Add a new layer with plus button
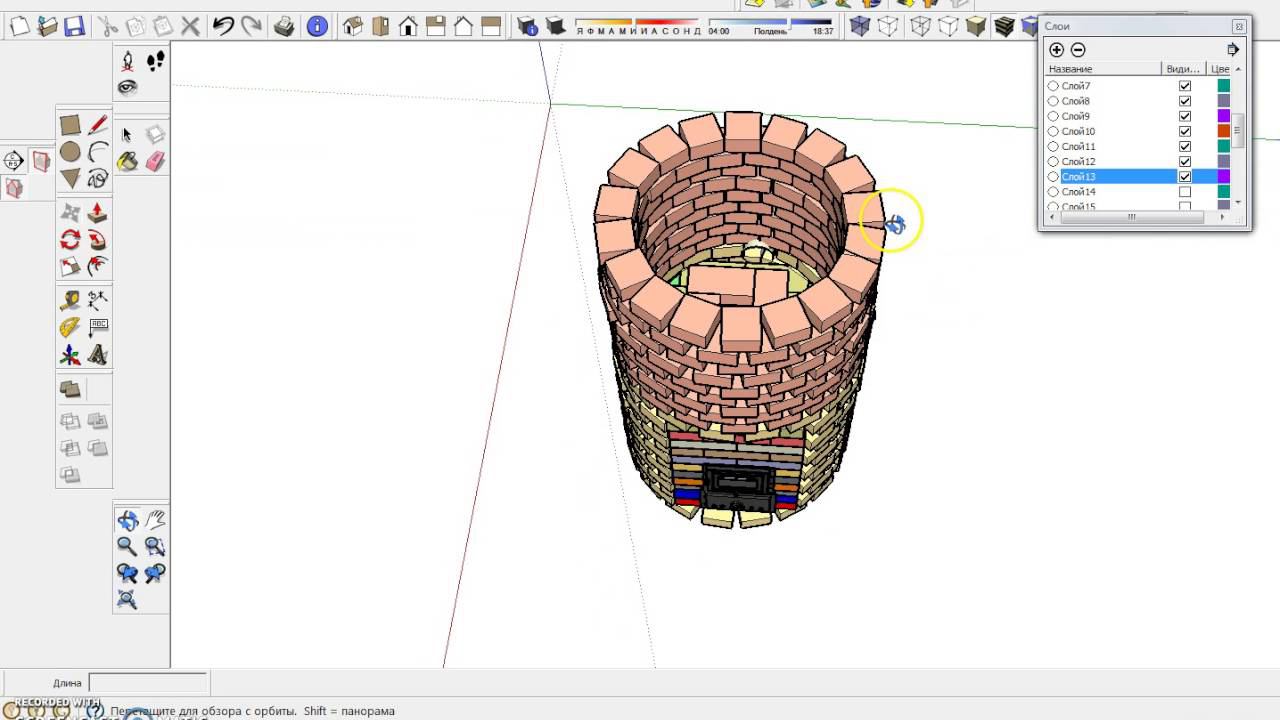 pos(1056,49)
